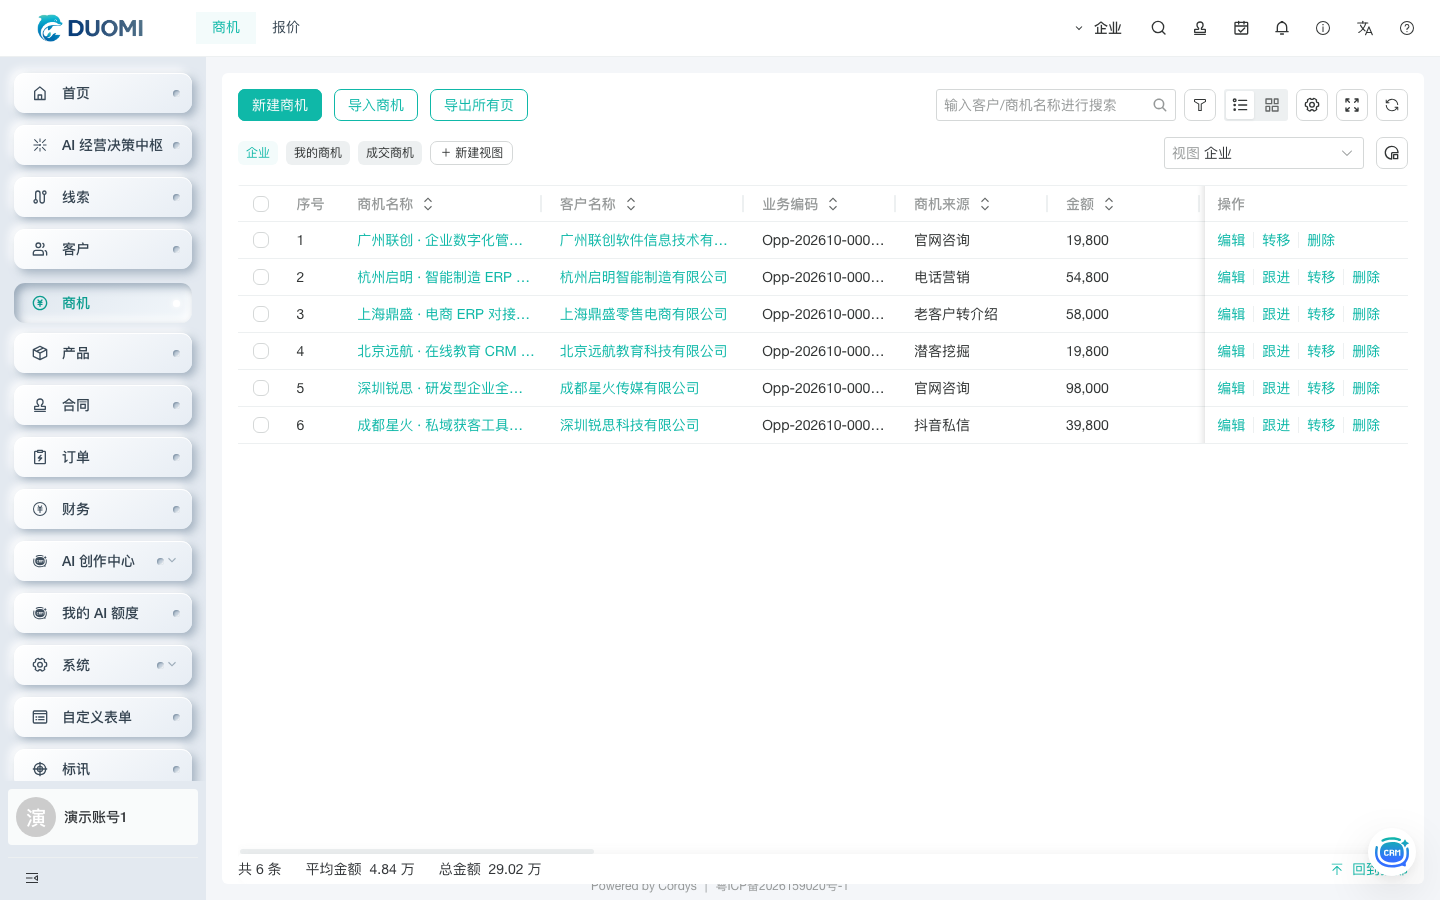The width and height of the screenshot is (1440, 900).
Task: Open 演示账号1 user profile
Action: coord(103,817)
